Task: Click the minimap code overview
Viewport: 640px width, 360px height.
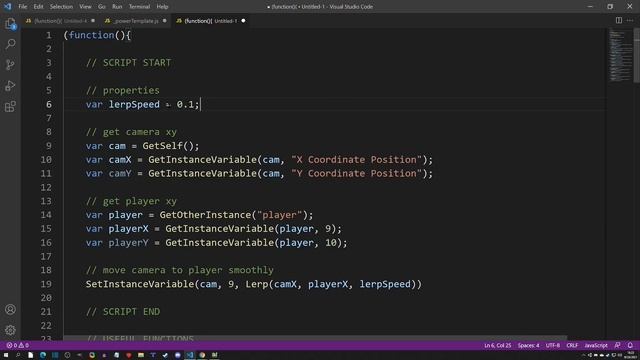Action: 620,56
